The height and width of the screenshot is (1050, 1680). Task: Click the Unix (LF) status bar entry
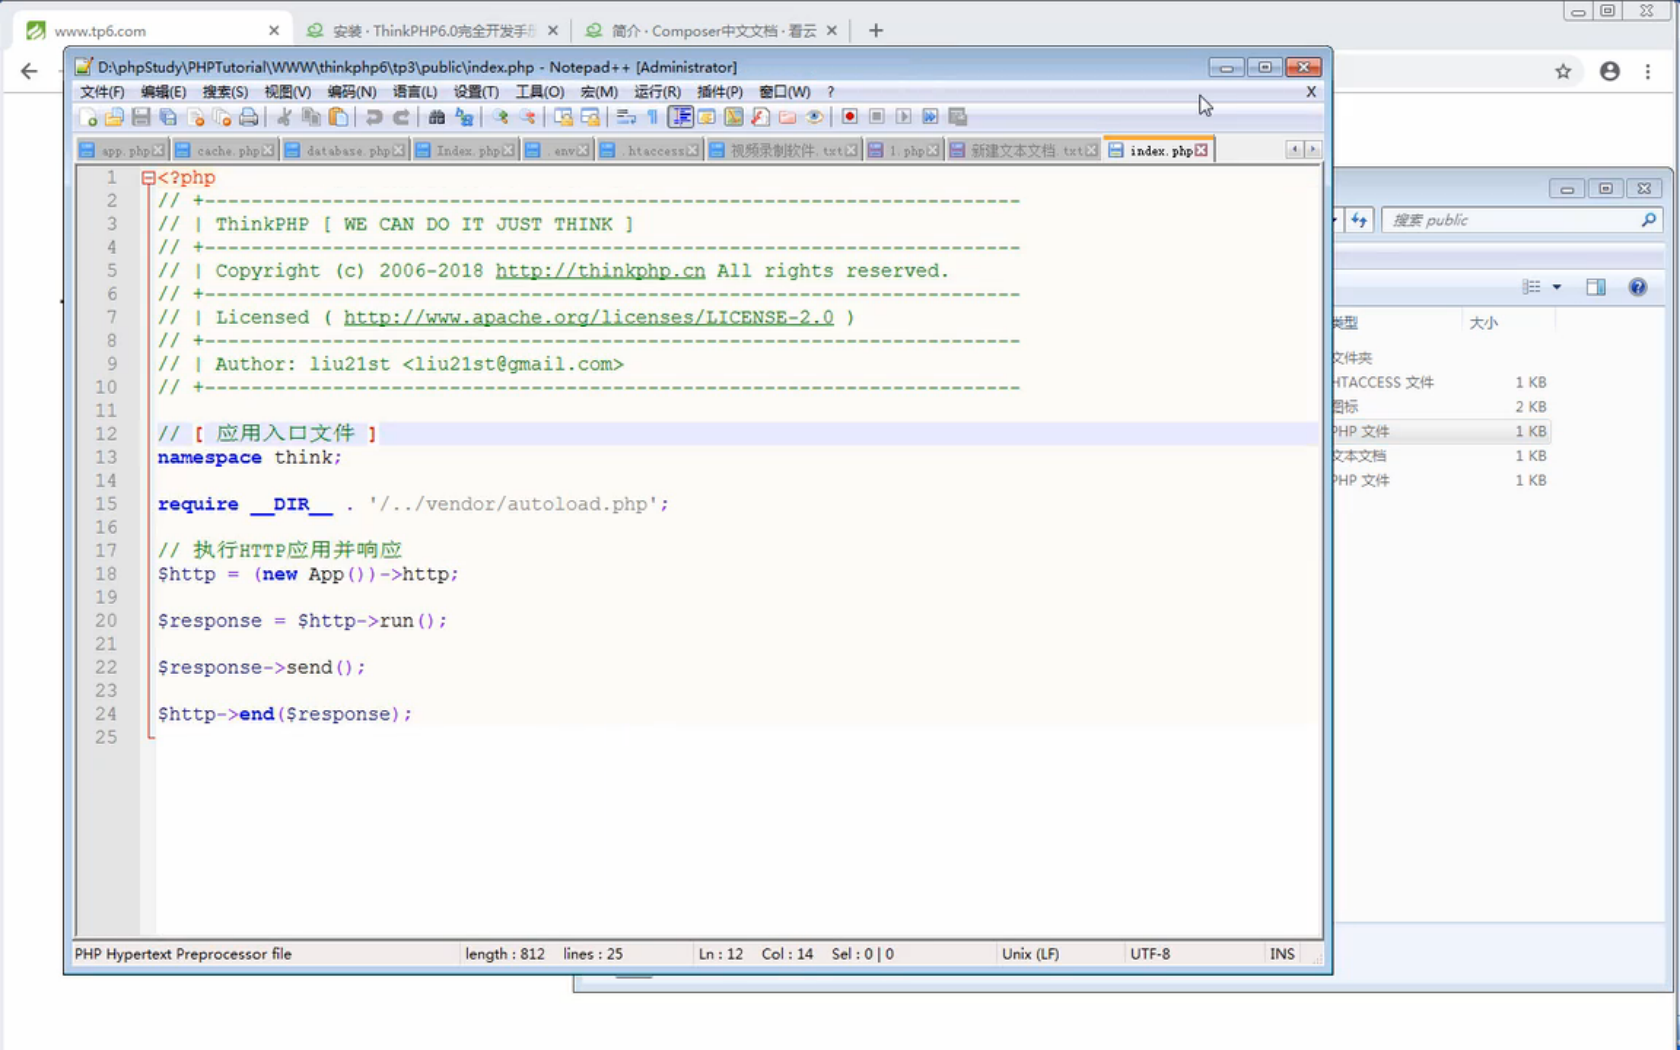click(1030, 954)
